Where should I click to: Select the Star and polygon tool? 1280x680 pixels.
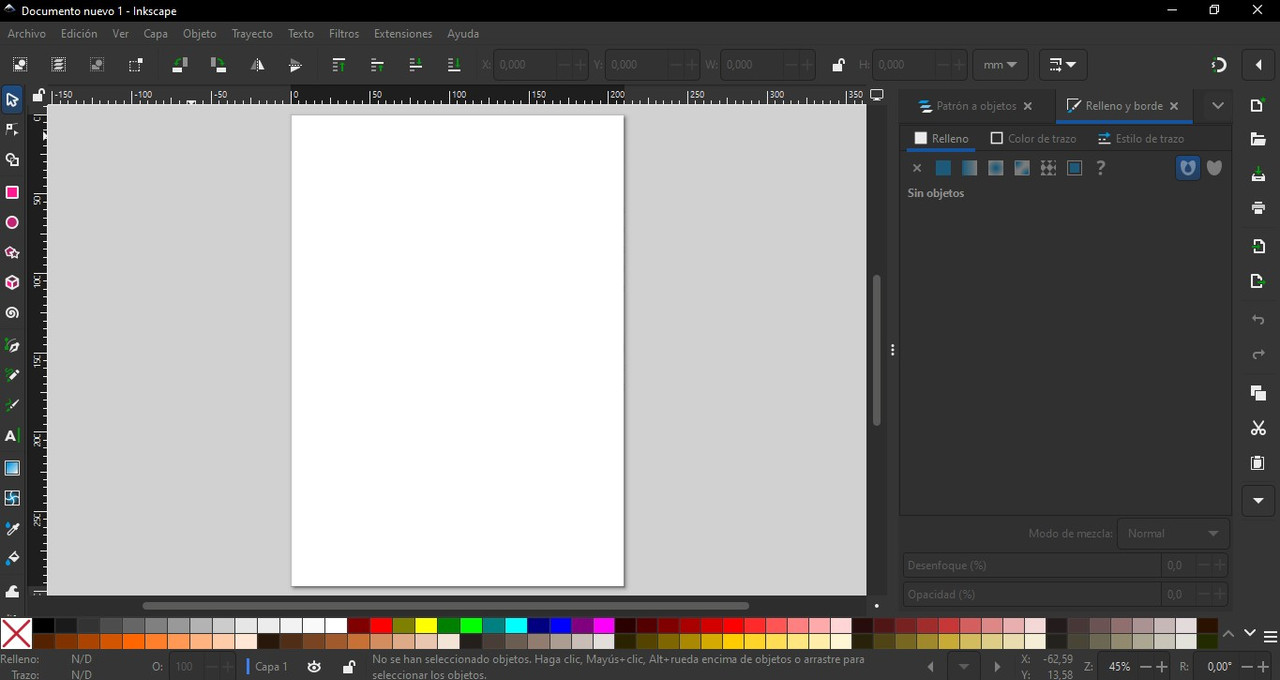(x=12, y=253)
